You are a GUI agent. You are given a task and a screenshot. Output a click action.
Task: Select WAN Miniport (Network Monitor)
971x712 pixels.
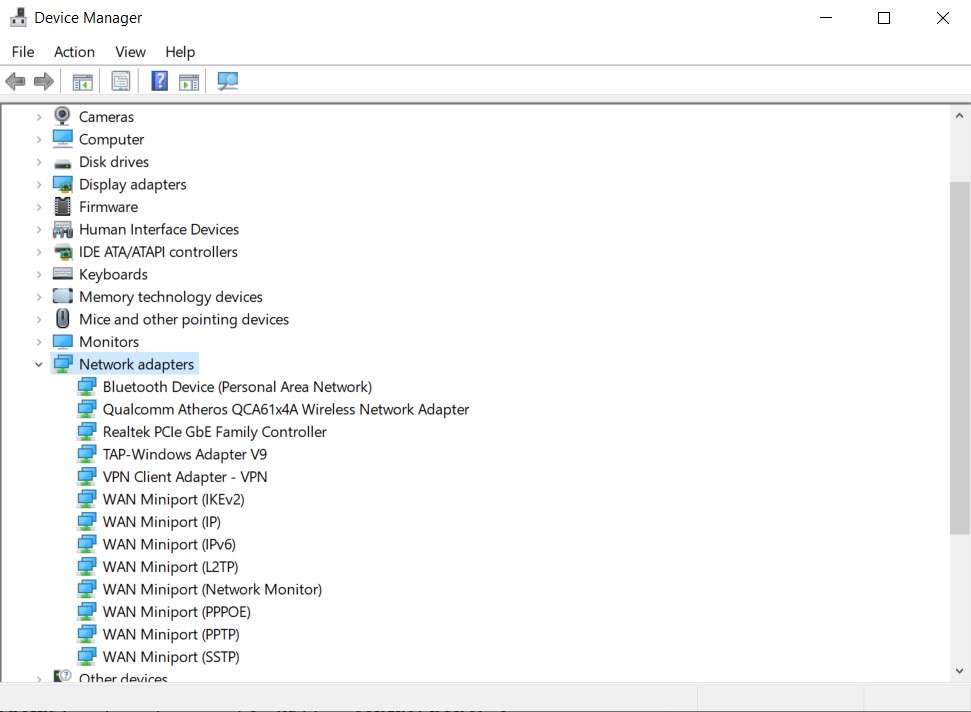(x=212, y=589)
